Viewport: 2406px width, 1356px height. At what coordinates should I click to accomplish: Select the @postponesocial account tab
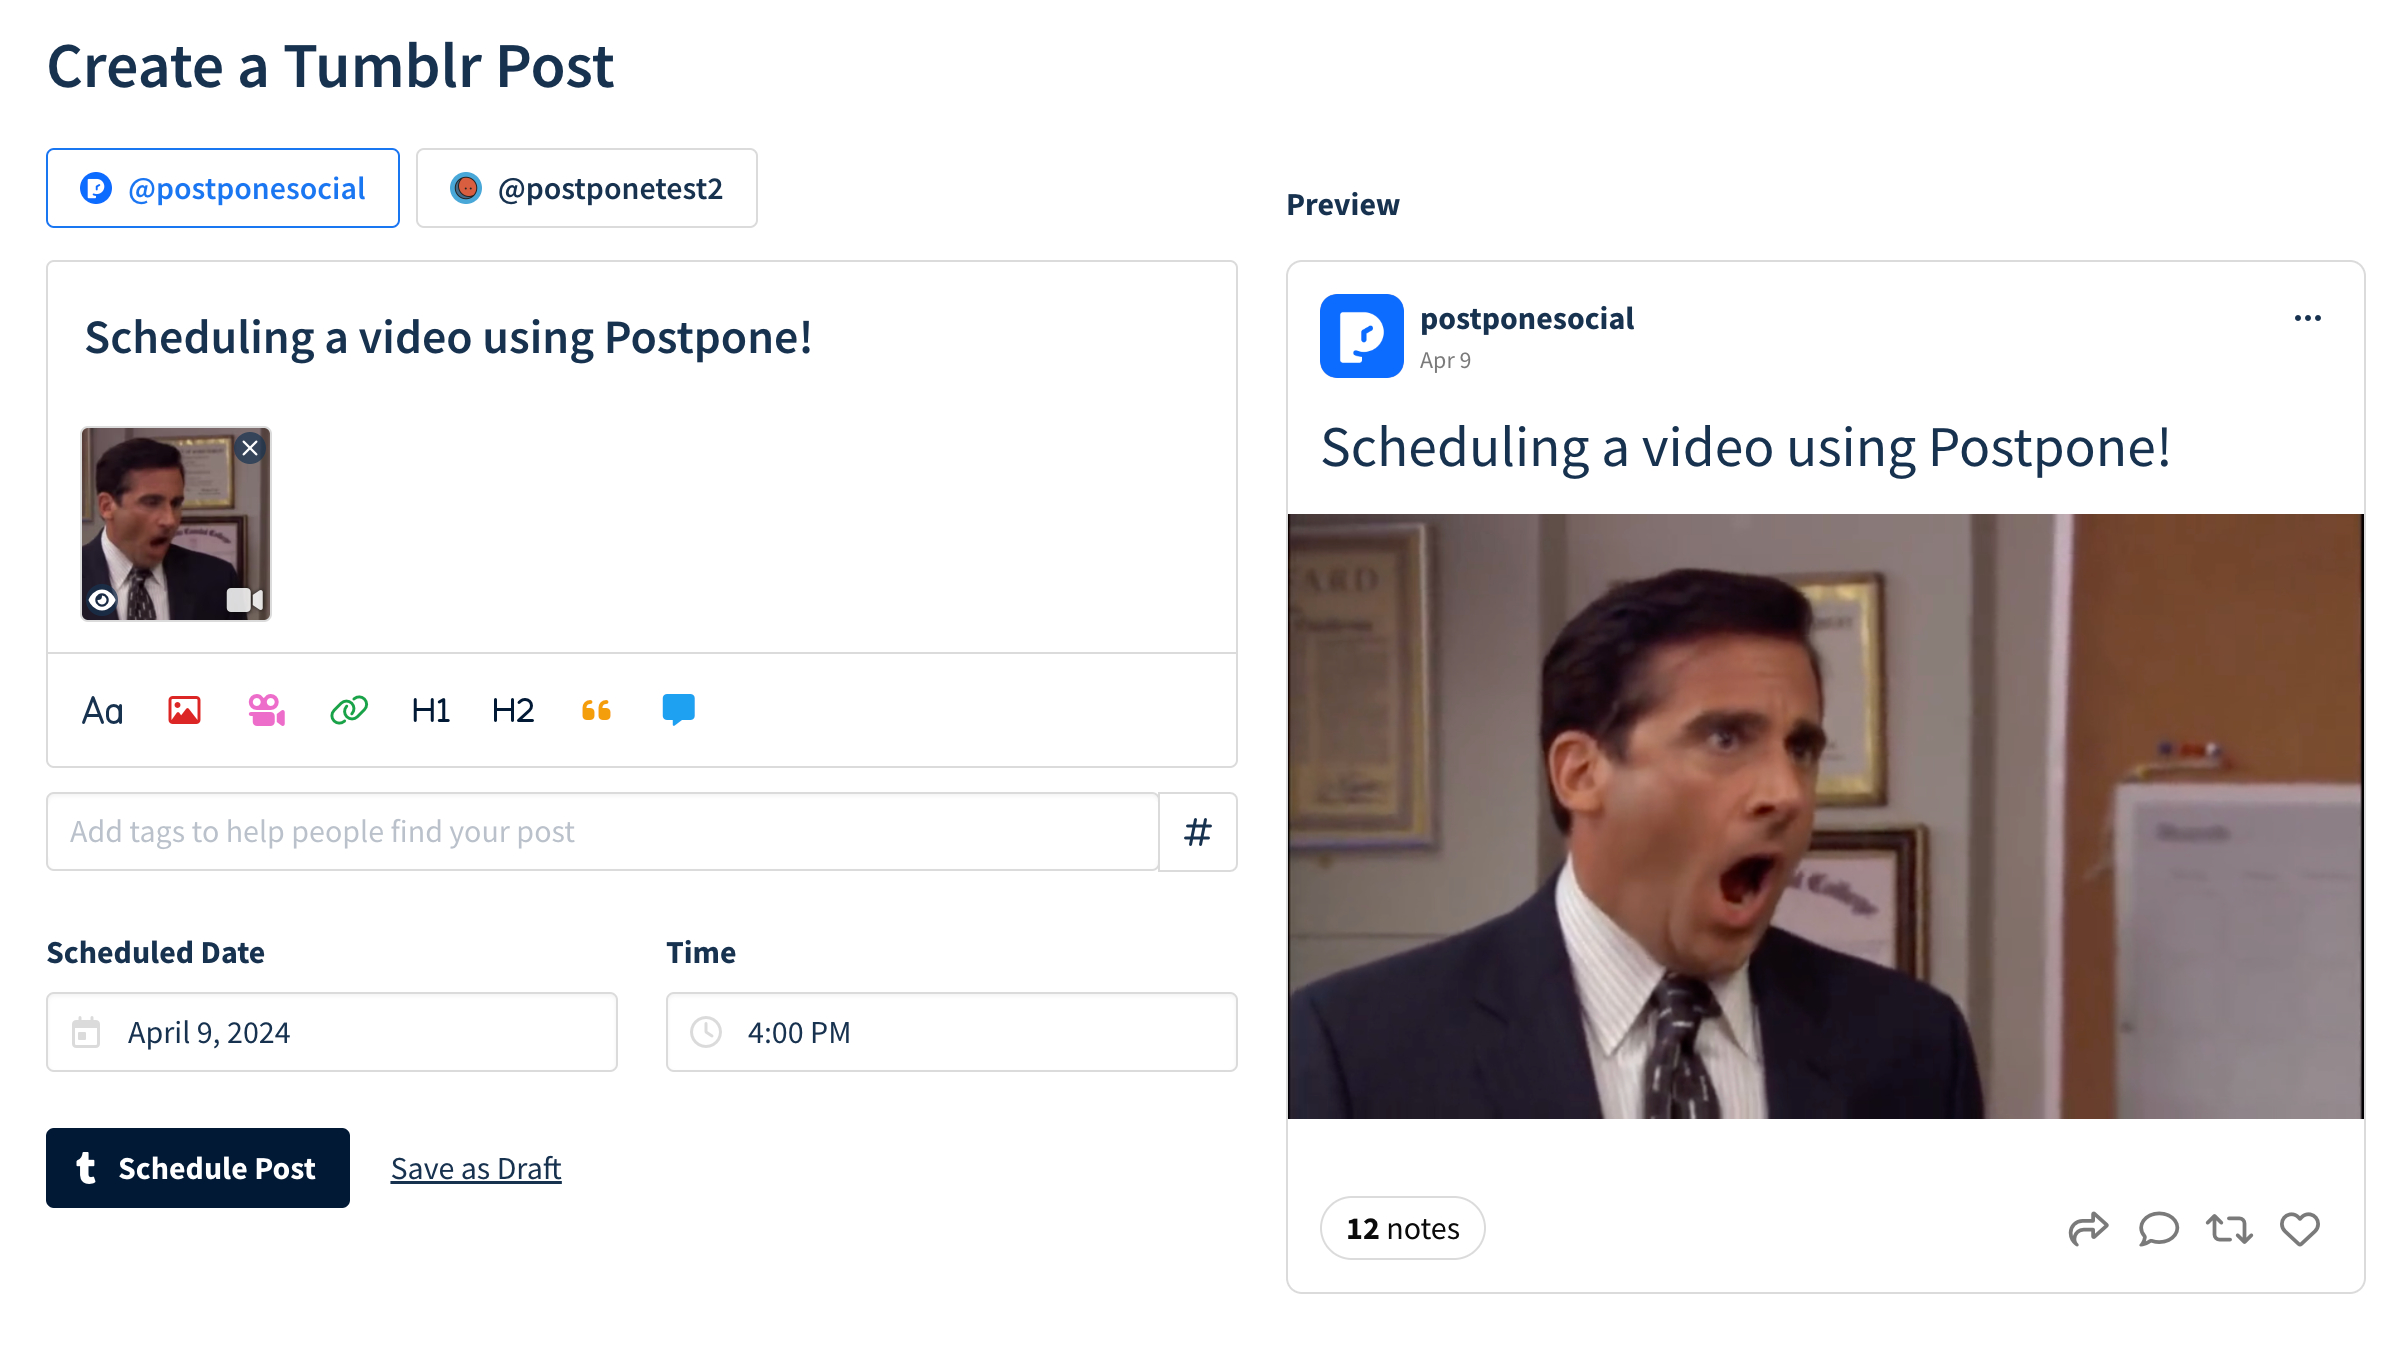223,188
